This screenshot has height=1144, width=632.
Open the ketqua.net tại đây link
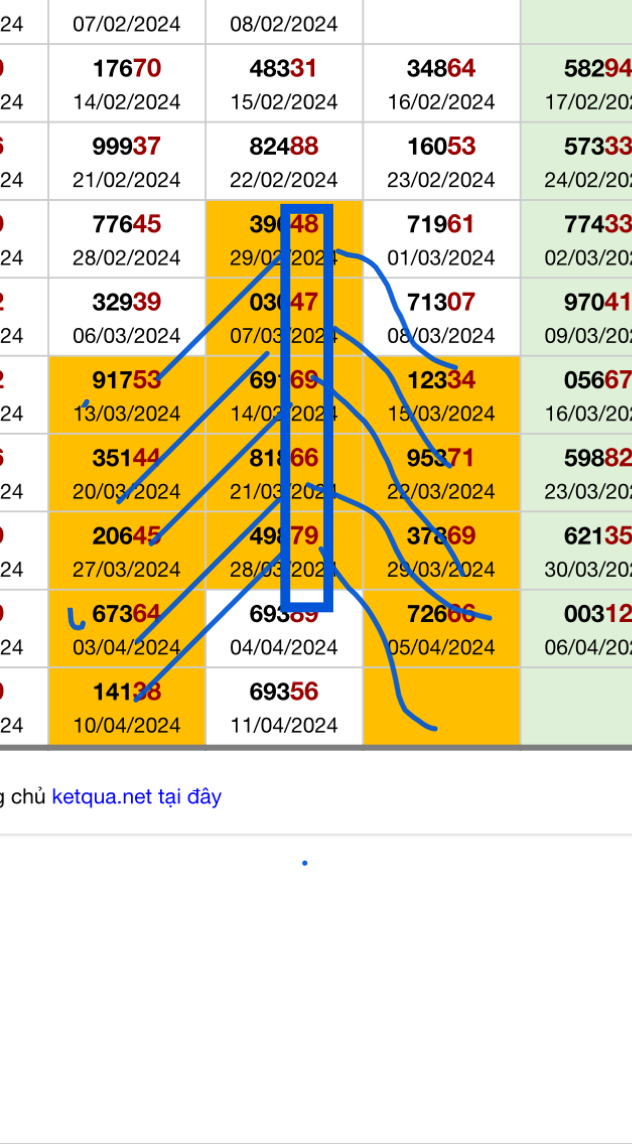point(136,796)
